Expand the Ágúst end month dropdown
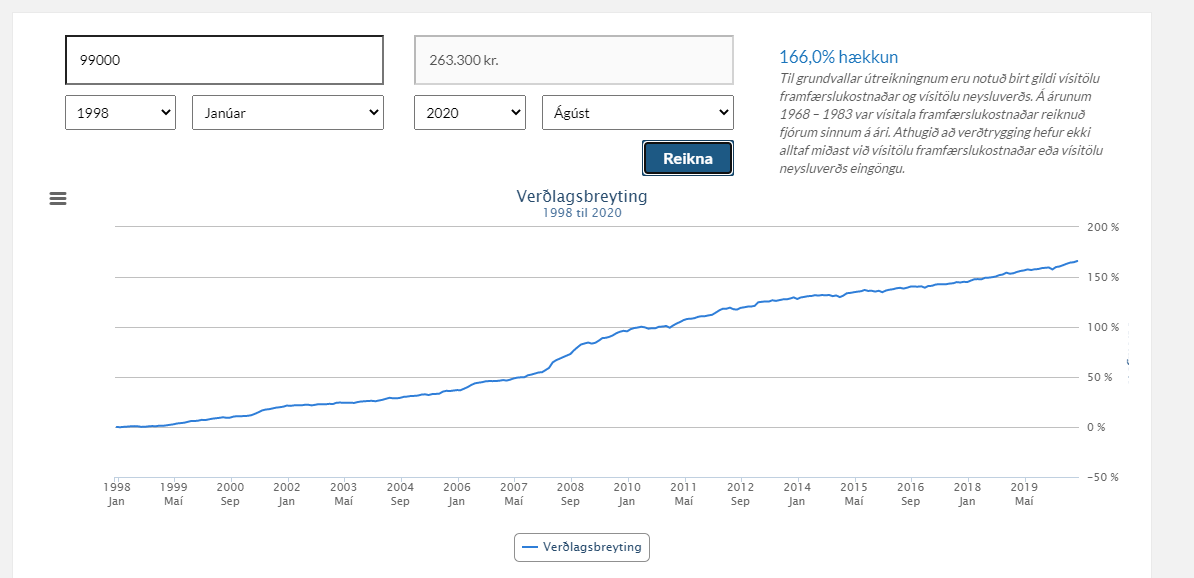Viewport: 1194px width, 578px height. tap(637, 113)
